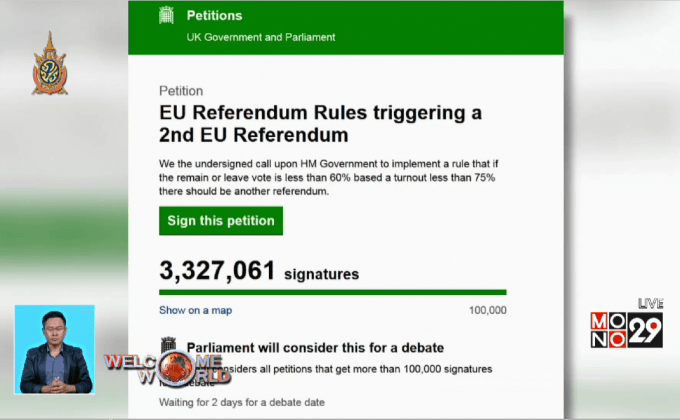Open the Show on a map link
The image size is (680, 420).
coord(195,310)
